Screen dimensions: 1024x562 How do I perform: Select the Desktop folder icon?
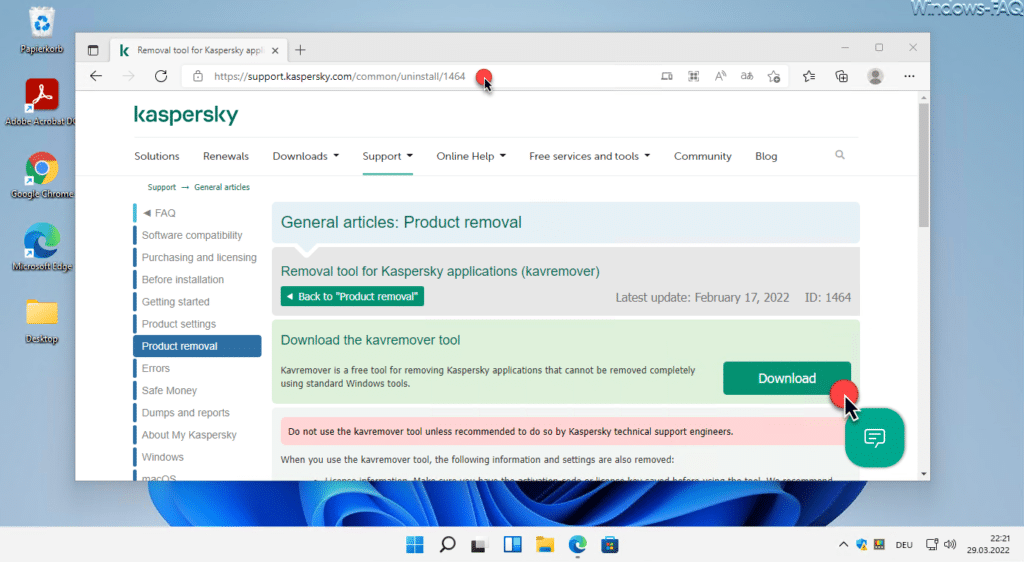[x=42, y=320]
